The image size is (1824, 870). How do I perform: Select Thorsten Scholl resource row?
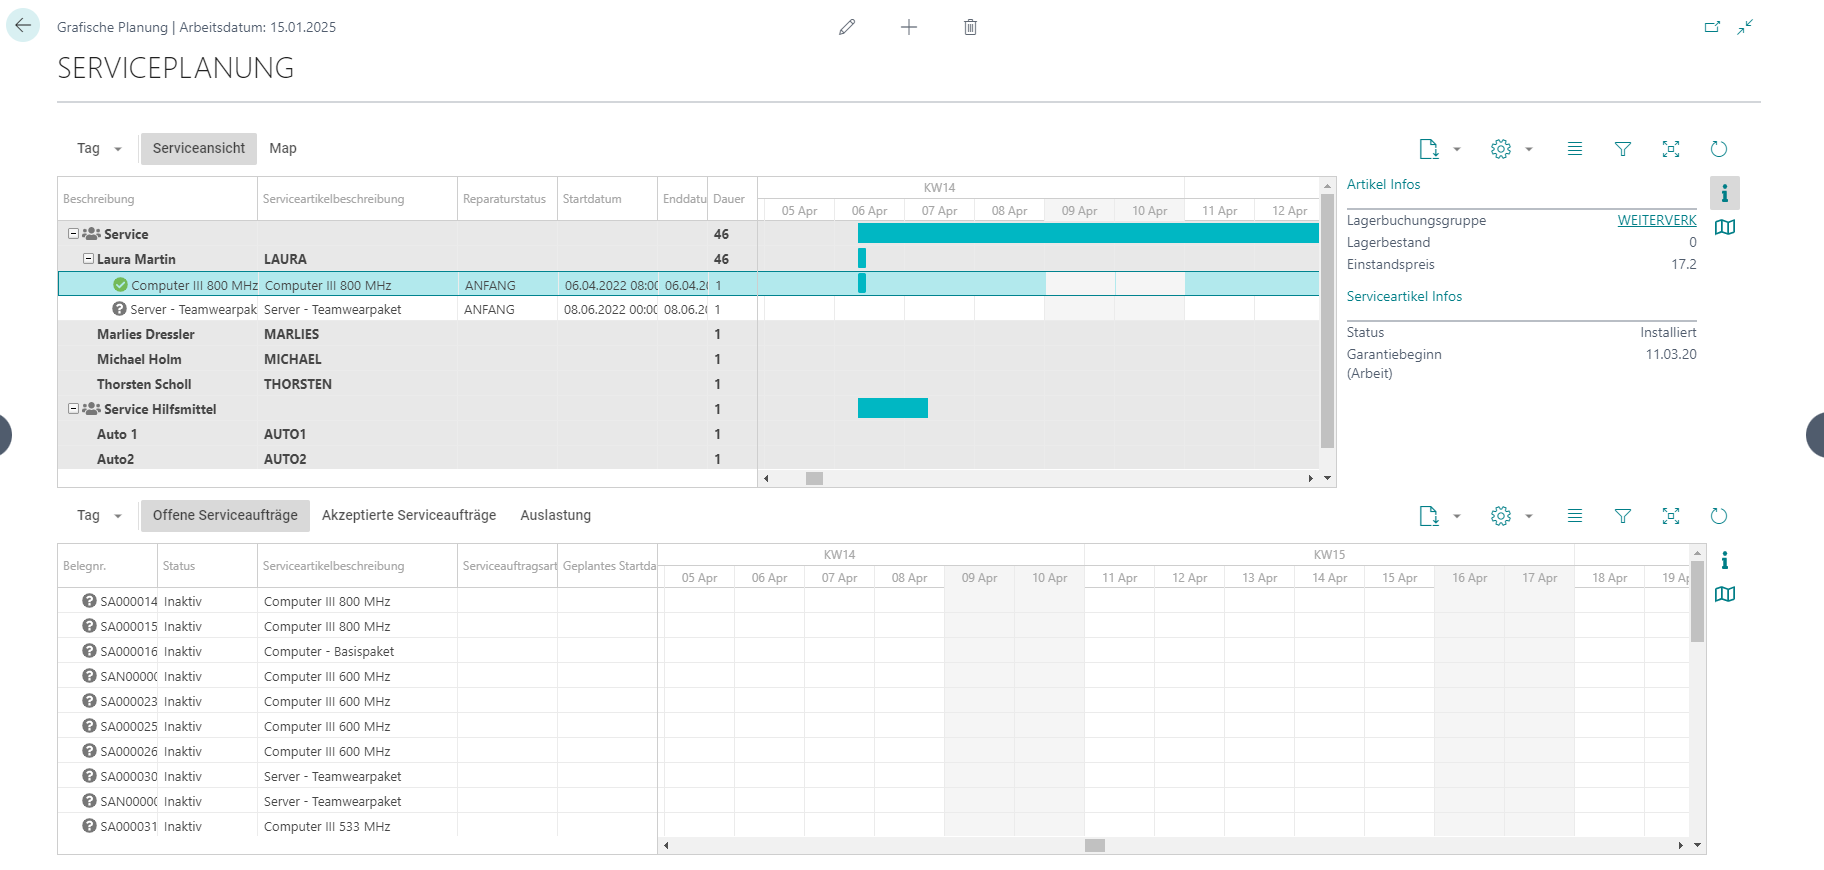click(408, 384)
